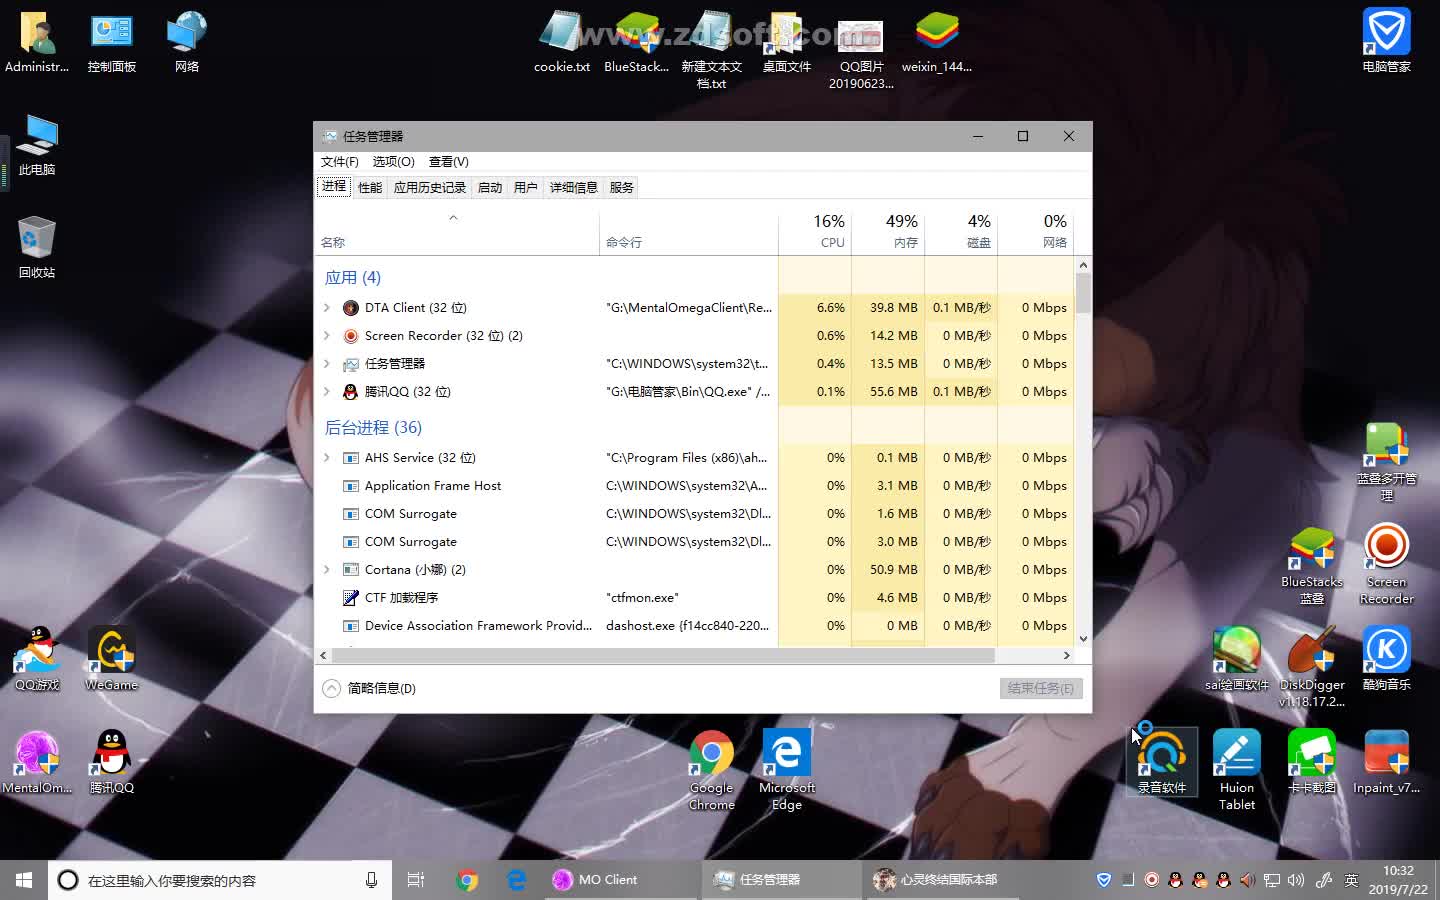The width and height of the screenshot is (1440, 900).
Task: Click the volume icon in system tray
Action: pyautogui.click(x=1296, y=880)
